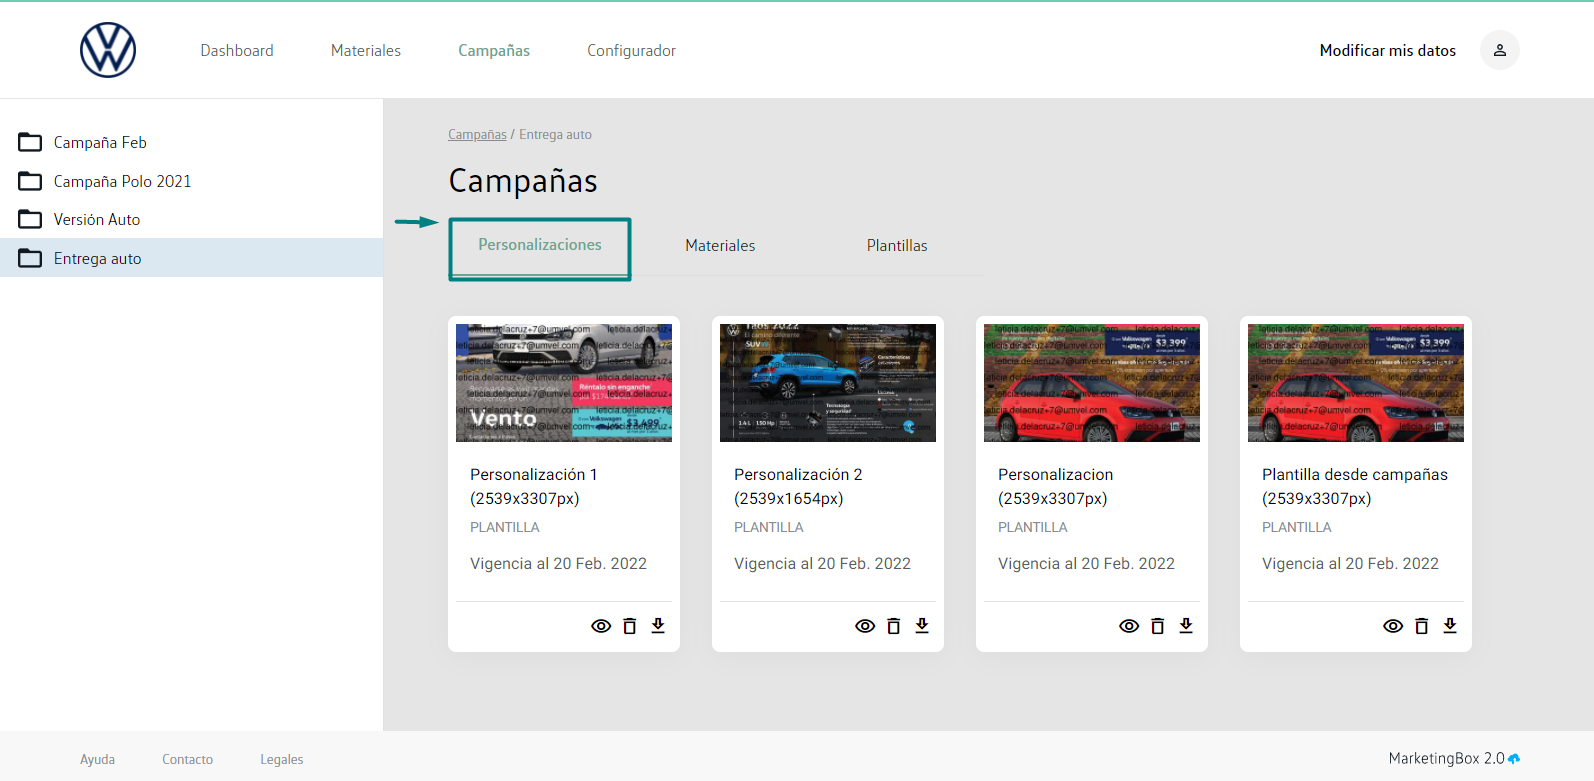
Task: Download Personalización 1 file
Action: click(x=658, y=626)
